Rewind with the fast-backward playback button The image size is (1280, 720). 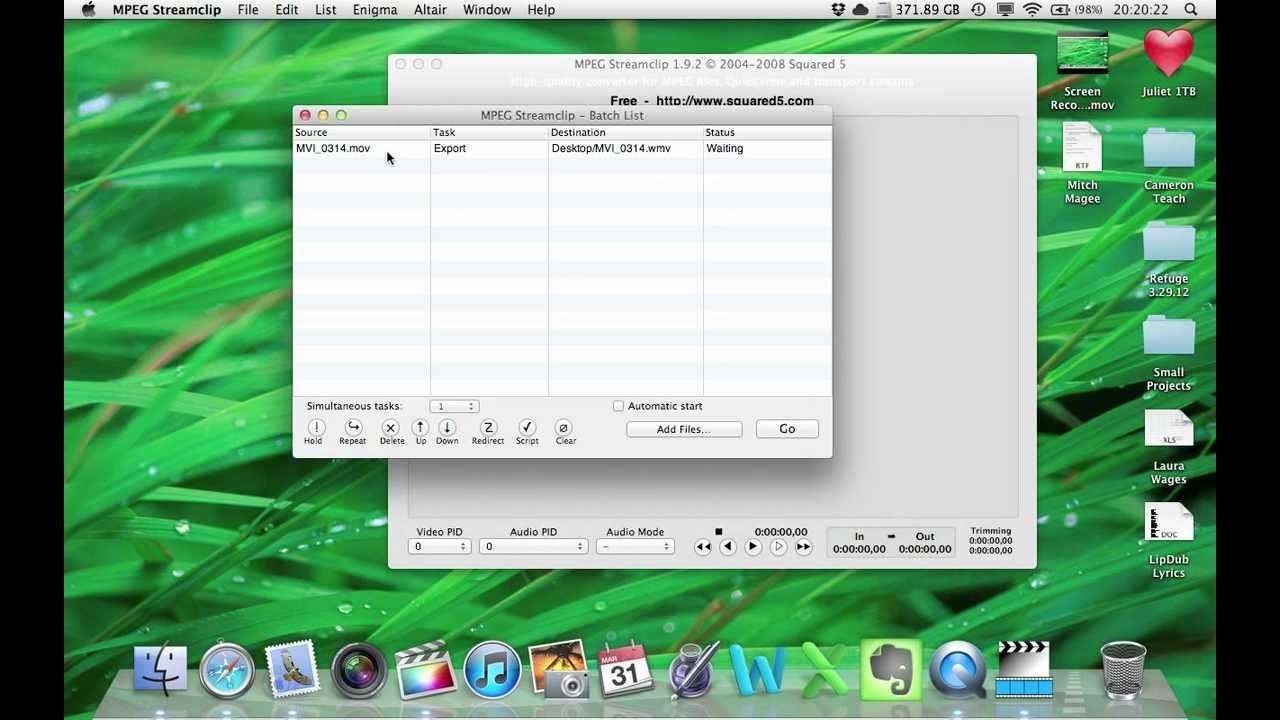pos(703,547)
